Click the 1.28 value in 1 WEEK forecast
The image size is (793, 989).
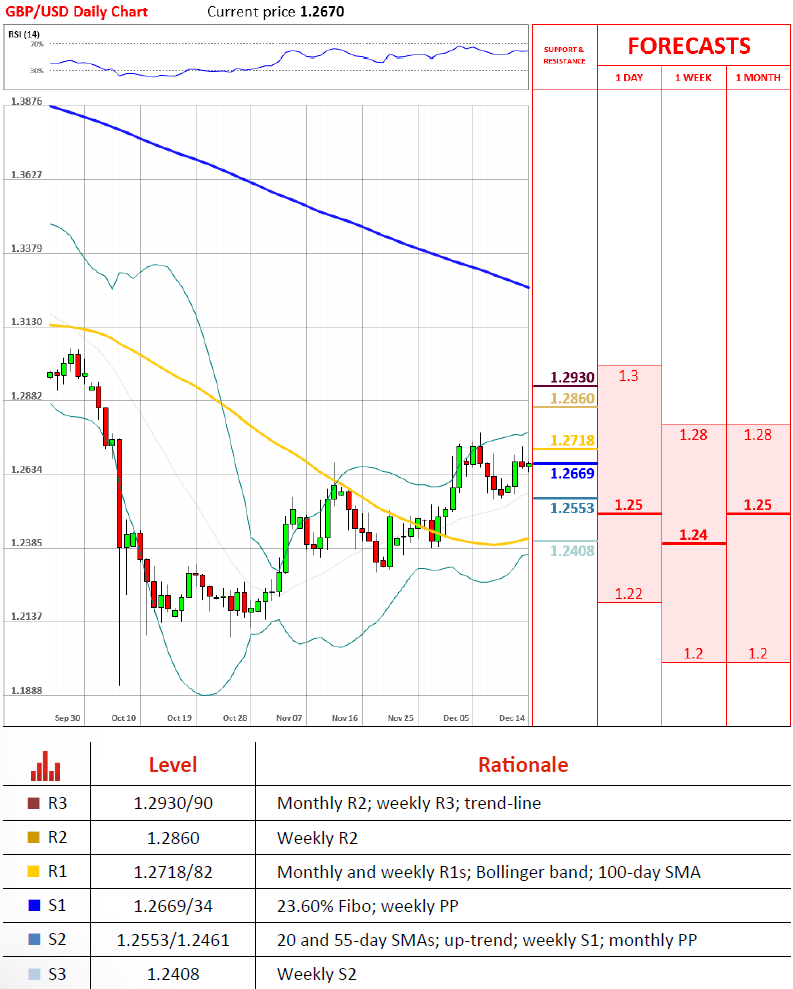pyautogui.click(x=693, y=435)
